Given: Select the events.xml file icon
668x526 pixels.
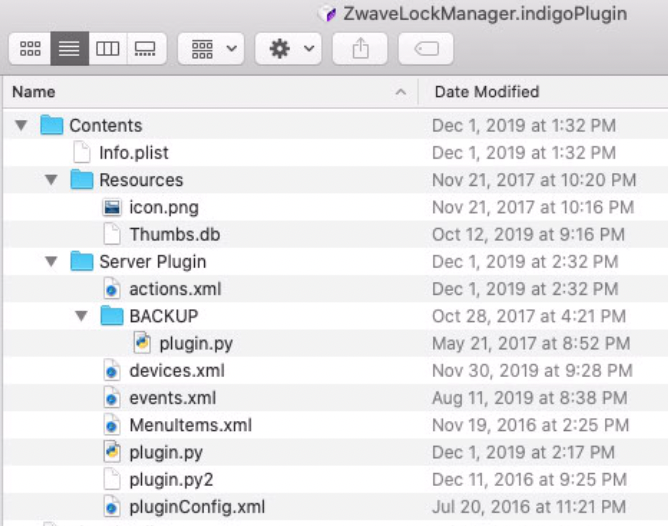Looking at the screenshot, I should (x=112, y=398).
